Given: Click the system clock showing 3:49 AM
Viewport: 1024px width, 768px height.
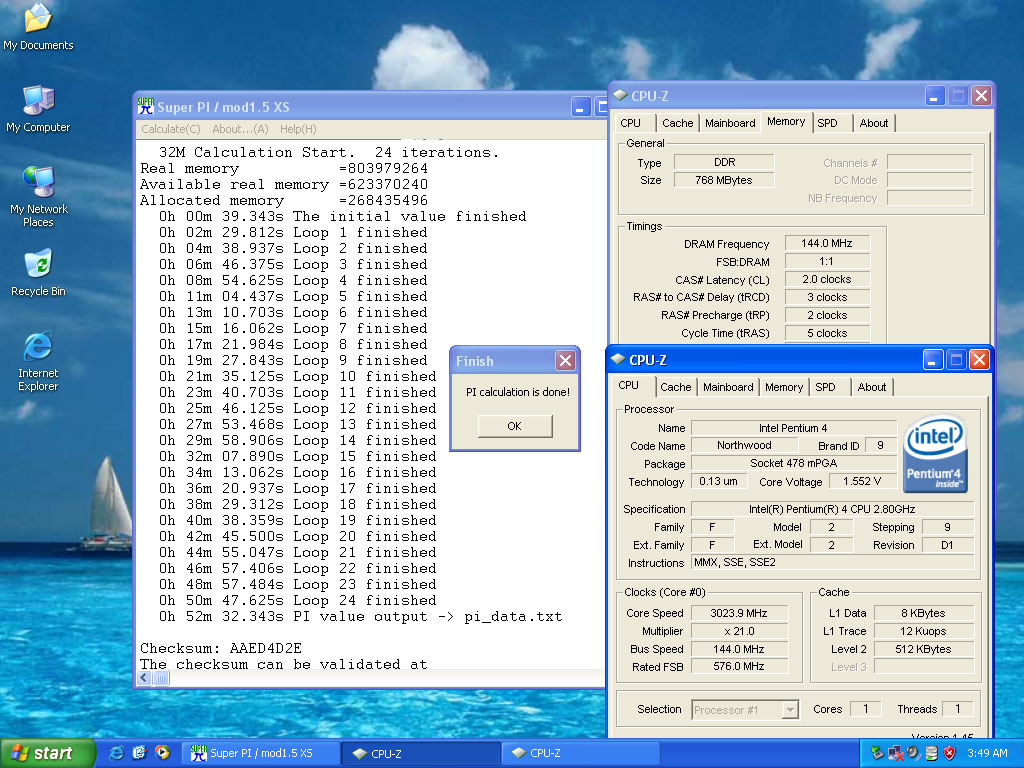Looking at the screenshot, I should [x=987, y=753].
